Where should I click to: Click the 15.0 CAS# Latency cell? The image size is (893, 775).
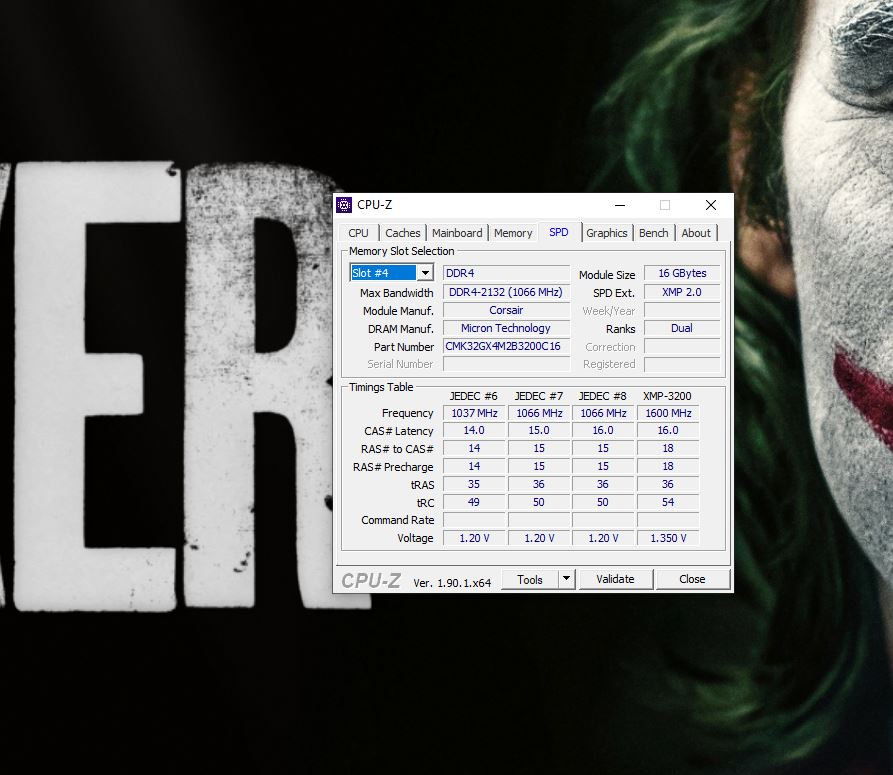coord(539,430)
